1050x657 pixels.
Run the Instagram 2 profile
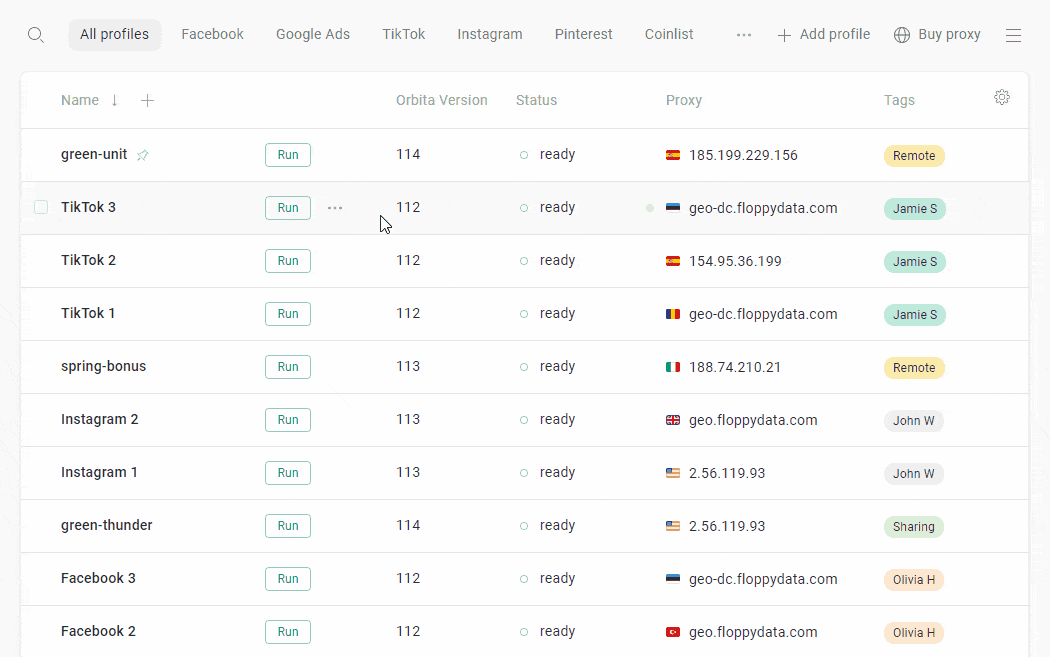[x=288, y=420]
